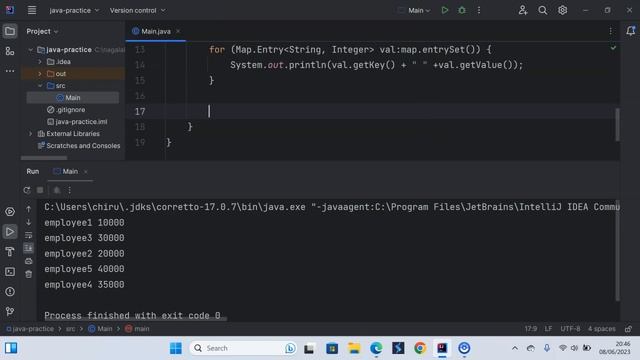Open the Services tool window icon
The height and width of the screenshot is (360, 640).
(10, 212)
